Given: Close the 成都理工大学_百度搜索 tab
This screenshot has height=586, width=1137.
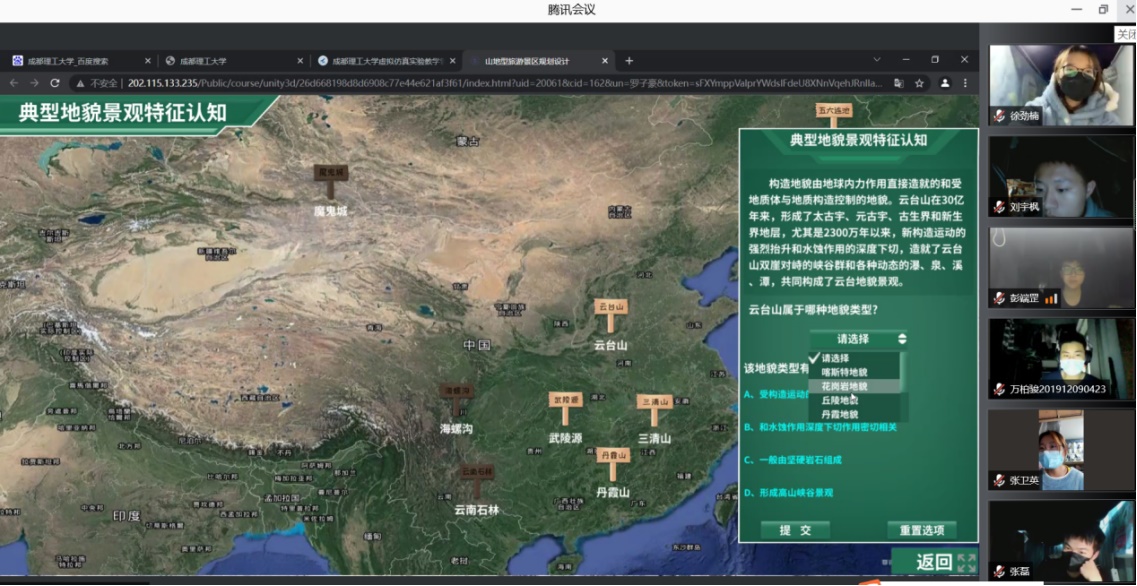Looking at the screenshot, I should pyautogui.click(x=148, y=61).
